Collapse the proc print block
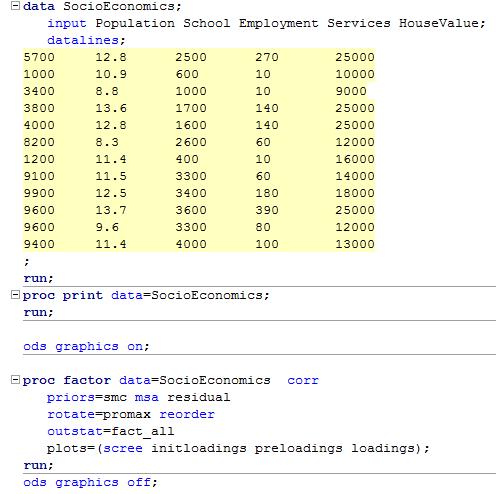The width and height of the screenshot is (496, 494). [x=15, y=295]
